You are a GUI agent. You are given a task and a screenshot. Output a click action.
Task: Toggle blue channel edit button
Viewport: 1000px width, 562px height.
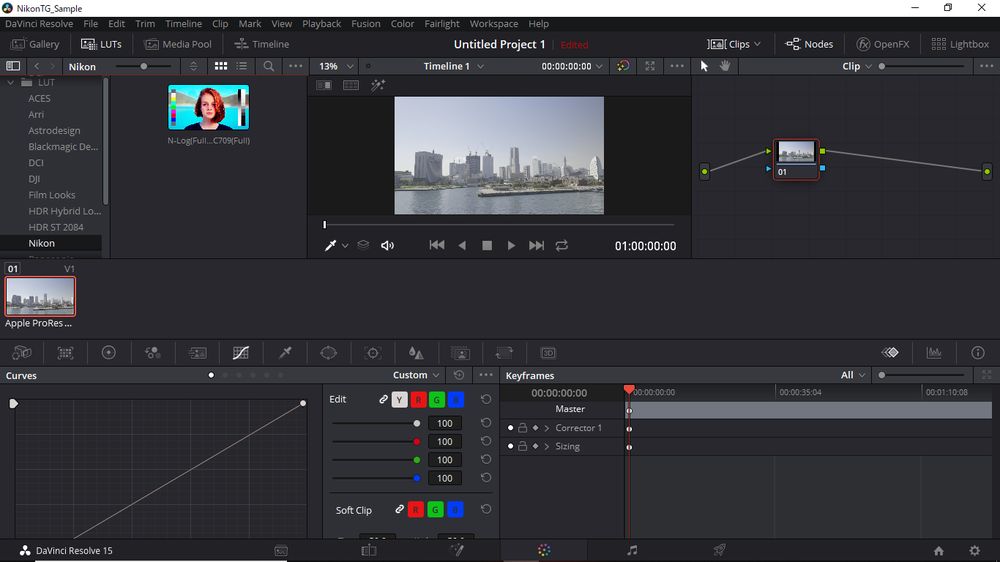click(456, 400)
